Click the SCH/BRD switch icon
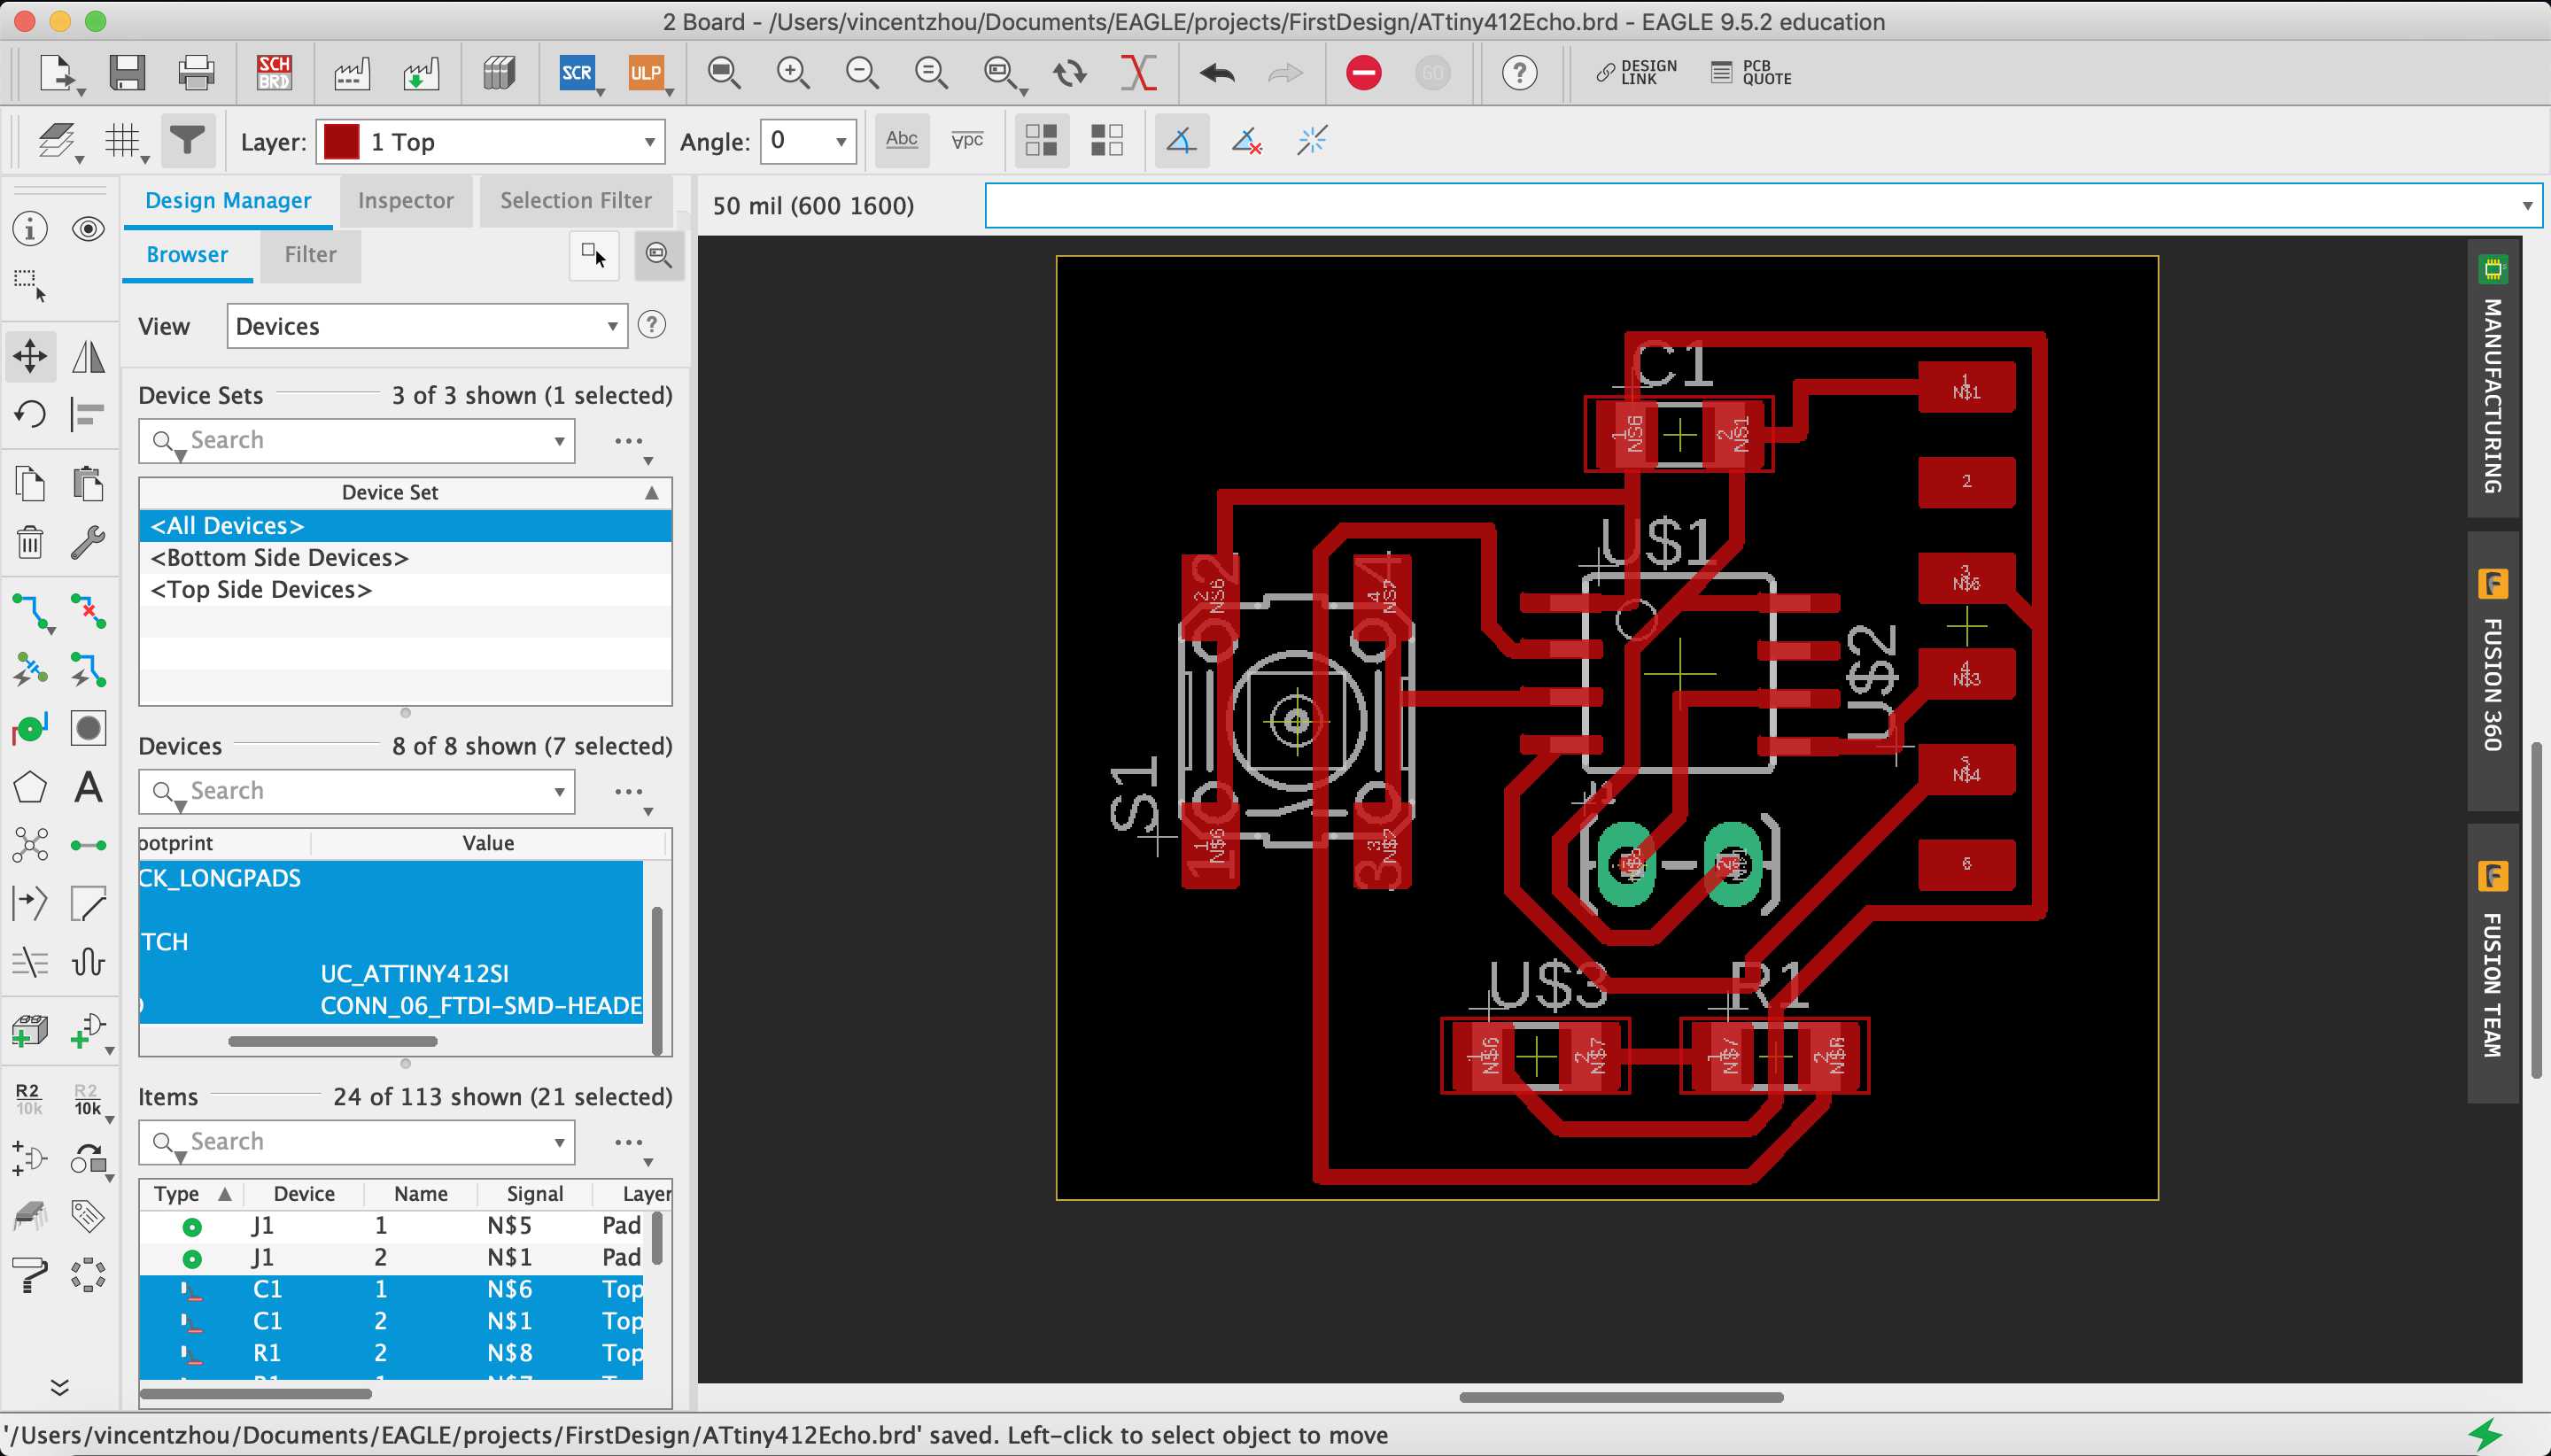 pyautogui.click(x=273, y=73)
